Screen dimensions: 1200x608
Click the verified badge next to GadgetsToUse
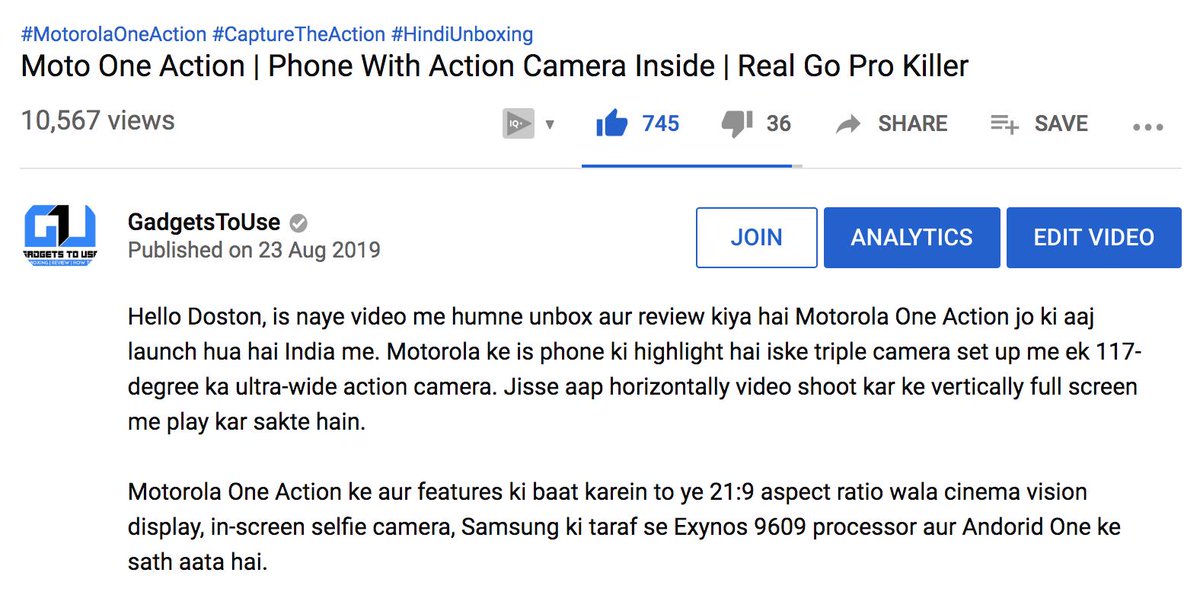(x=298, y=222)
